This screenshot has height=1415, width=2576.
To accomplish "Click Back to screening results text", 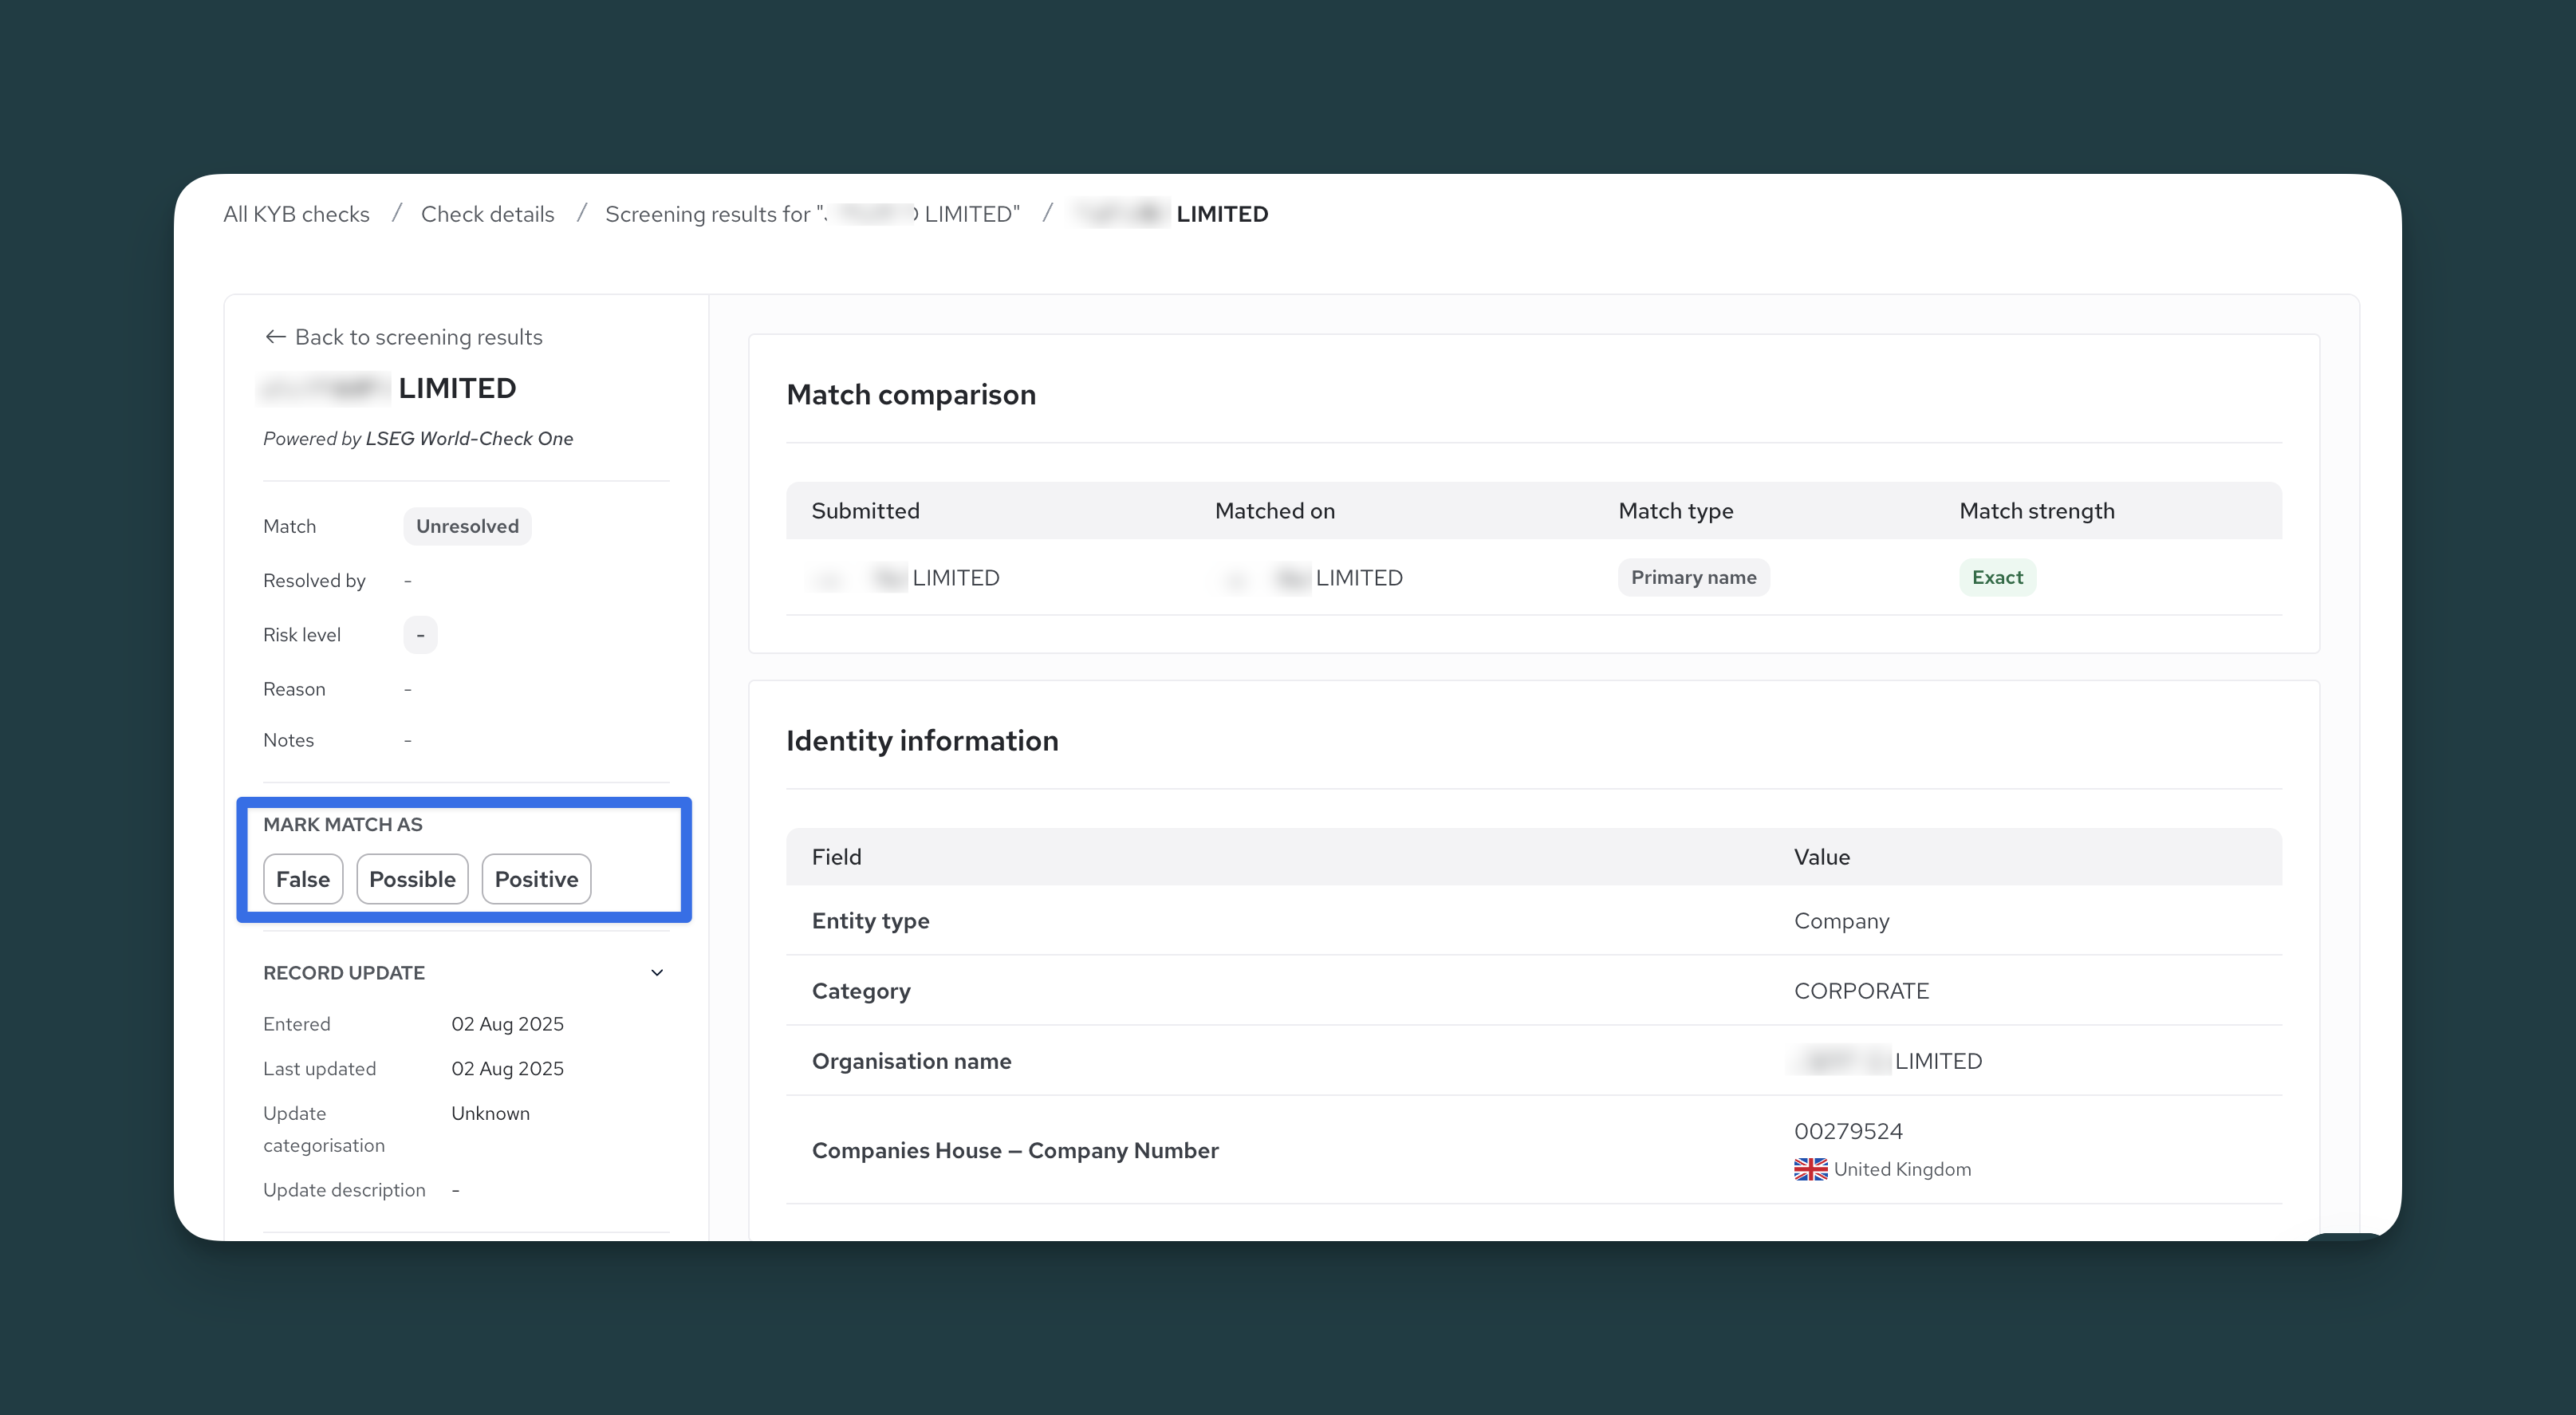I will point(419,337).
